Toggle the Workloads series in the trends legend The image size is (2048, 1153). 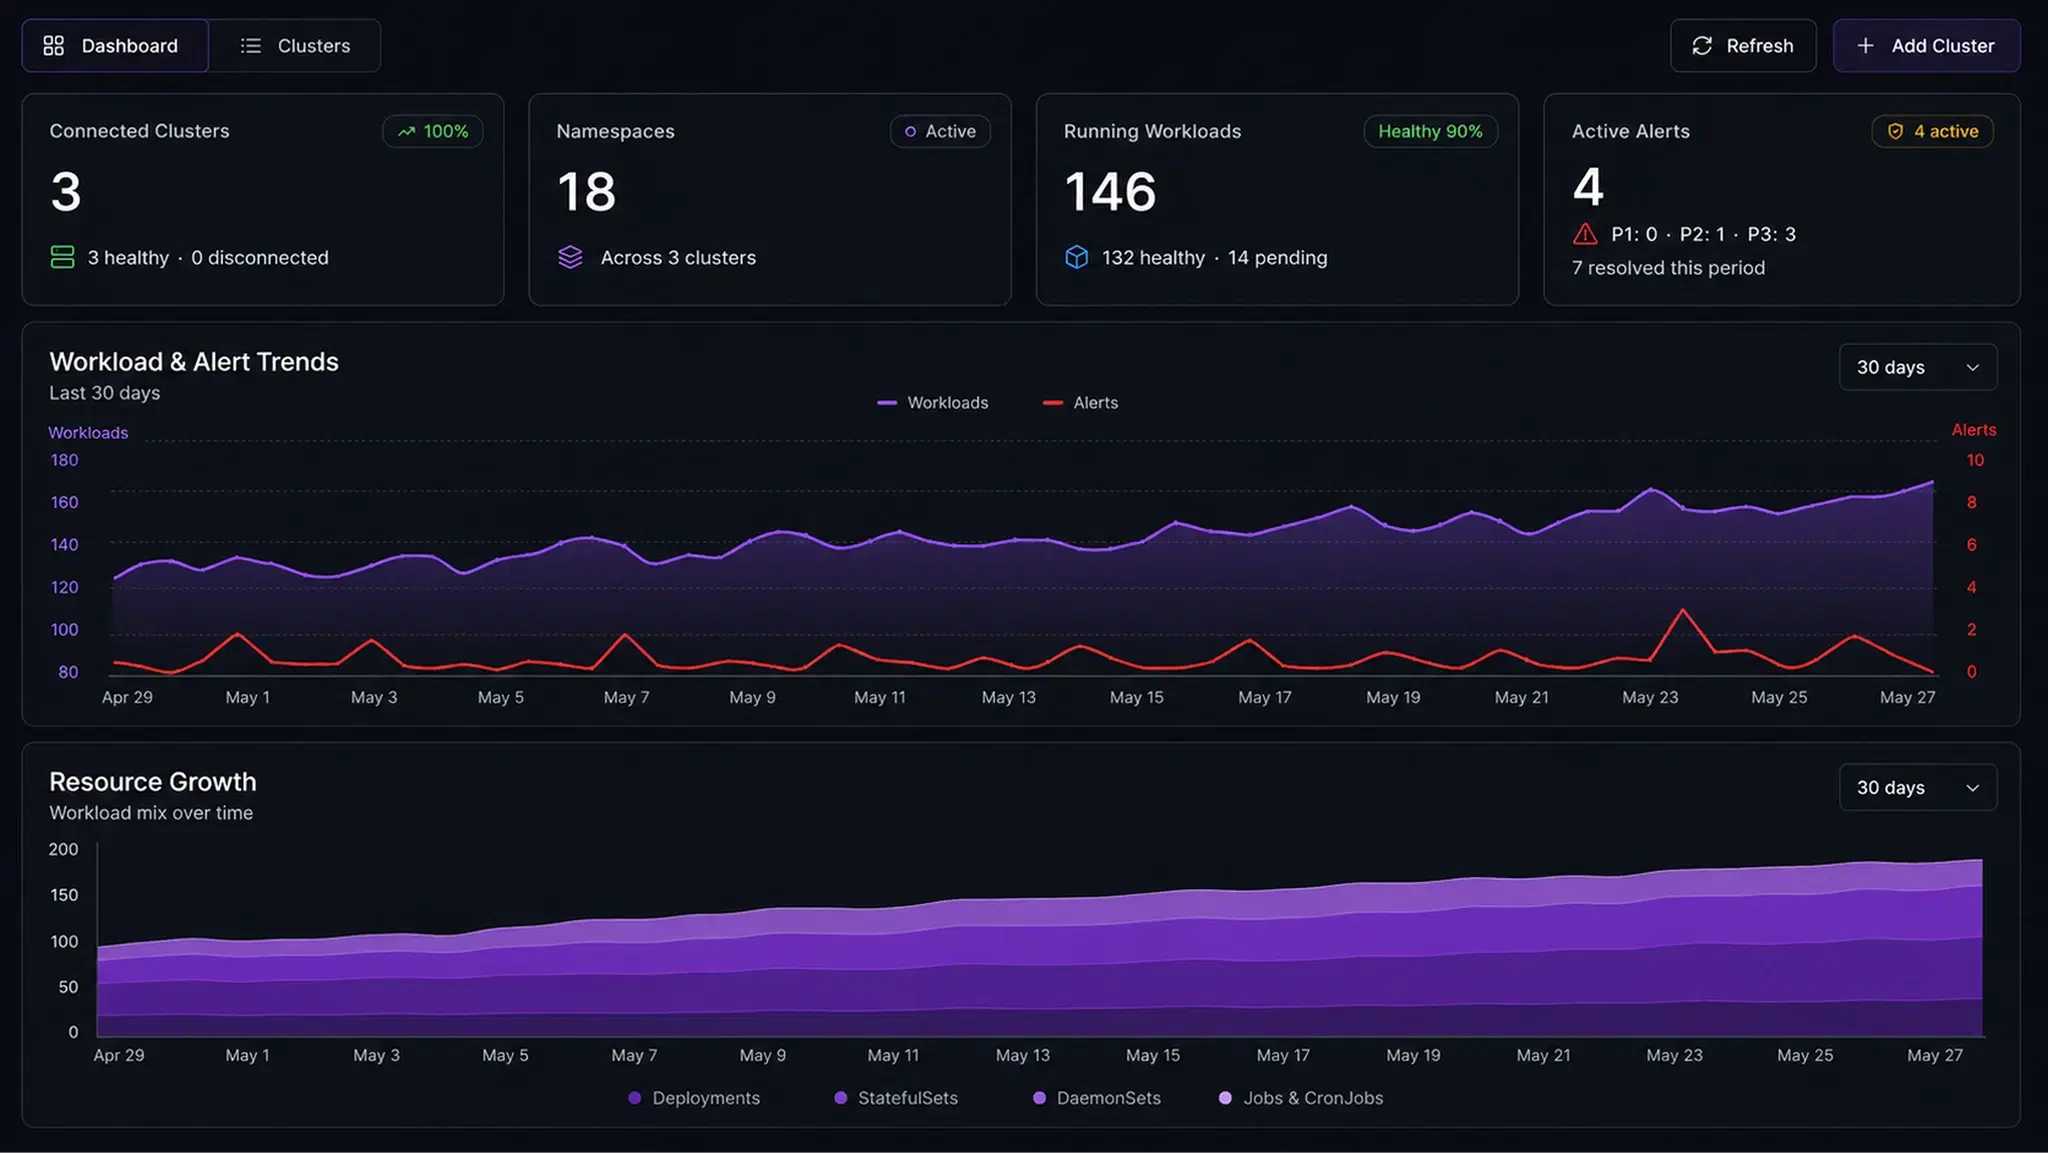tap(933, 402)
